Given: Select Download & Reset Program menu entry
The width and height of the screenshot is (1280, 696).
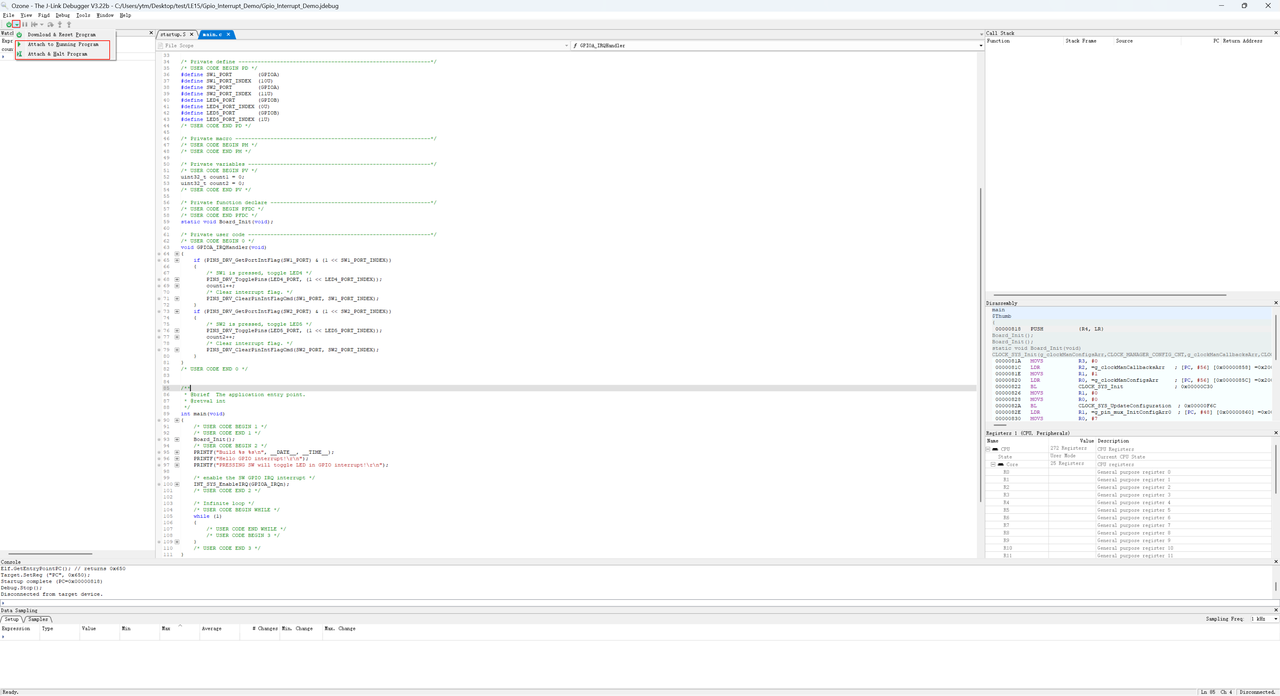Looking at the screenshot, I should 64,35.
